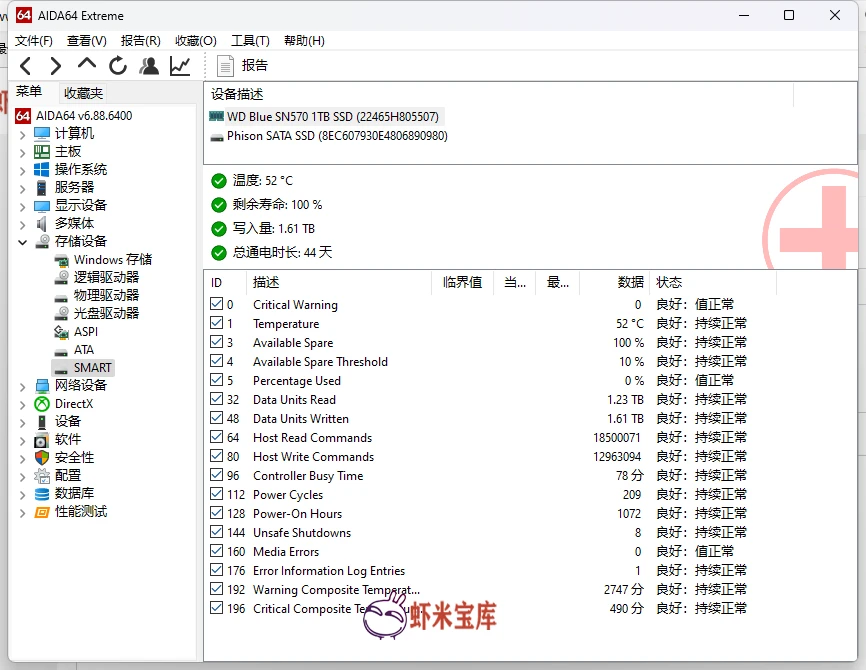Click the 软件 software icon
This screenshot has height=670, width=866.
click(42, 440)
